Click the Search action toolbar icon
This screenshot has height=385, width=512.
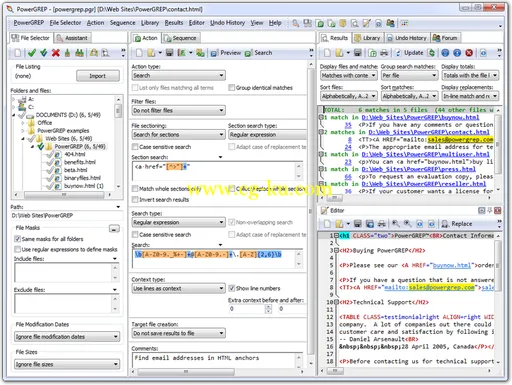click(248, 53)
